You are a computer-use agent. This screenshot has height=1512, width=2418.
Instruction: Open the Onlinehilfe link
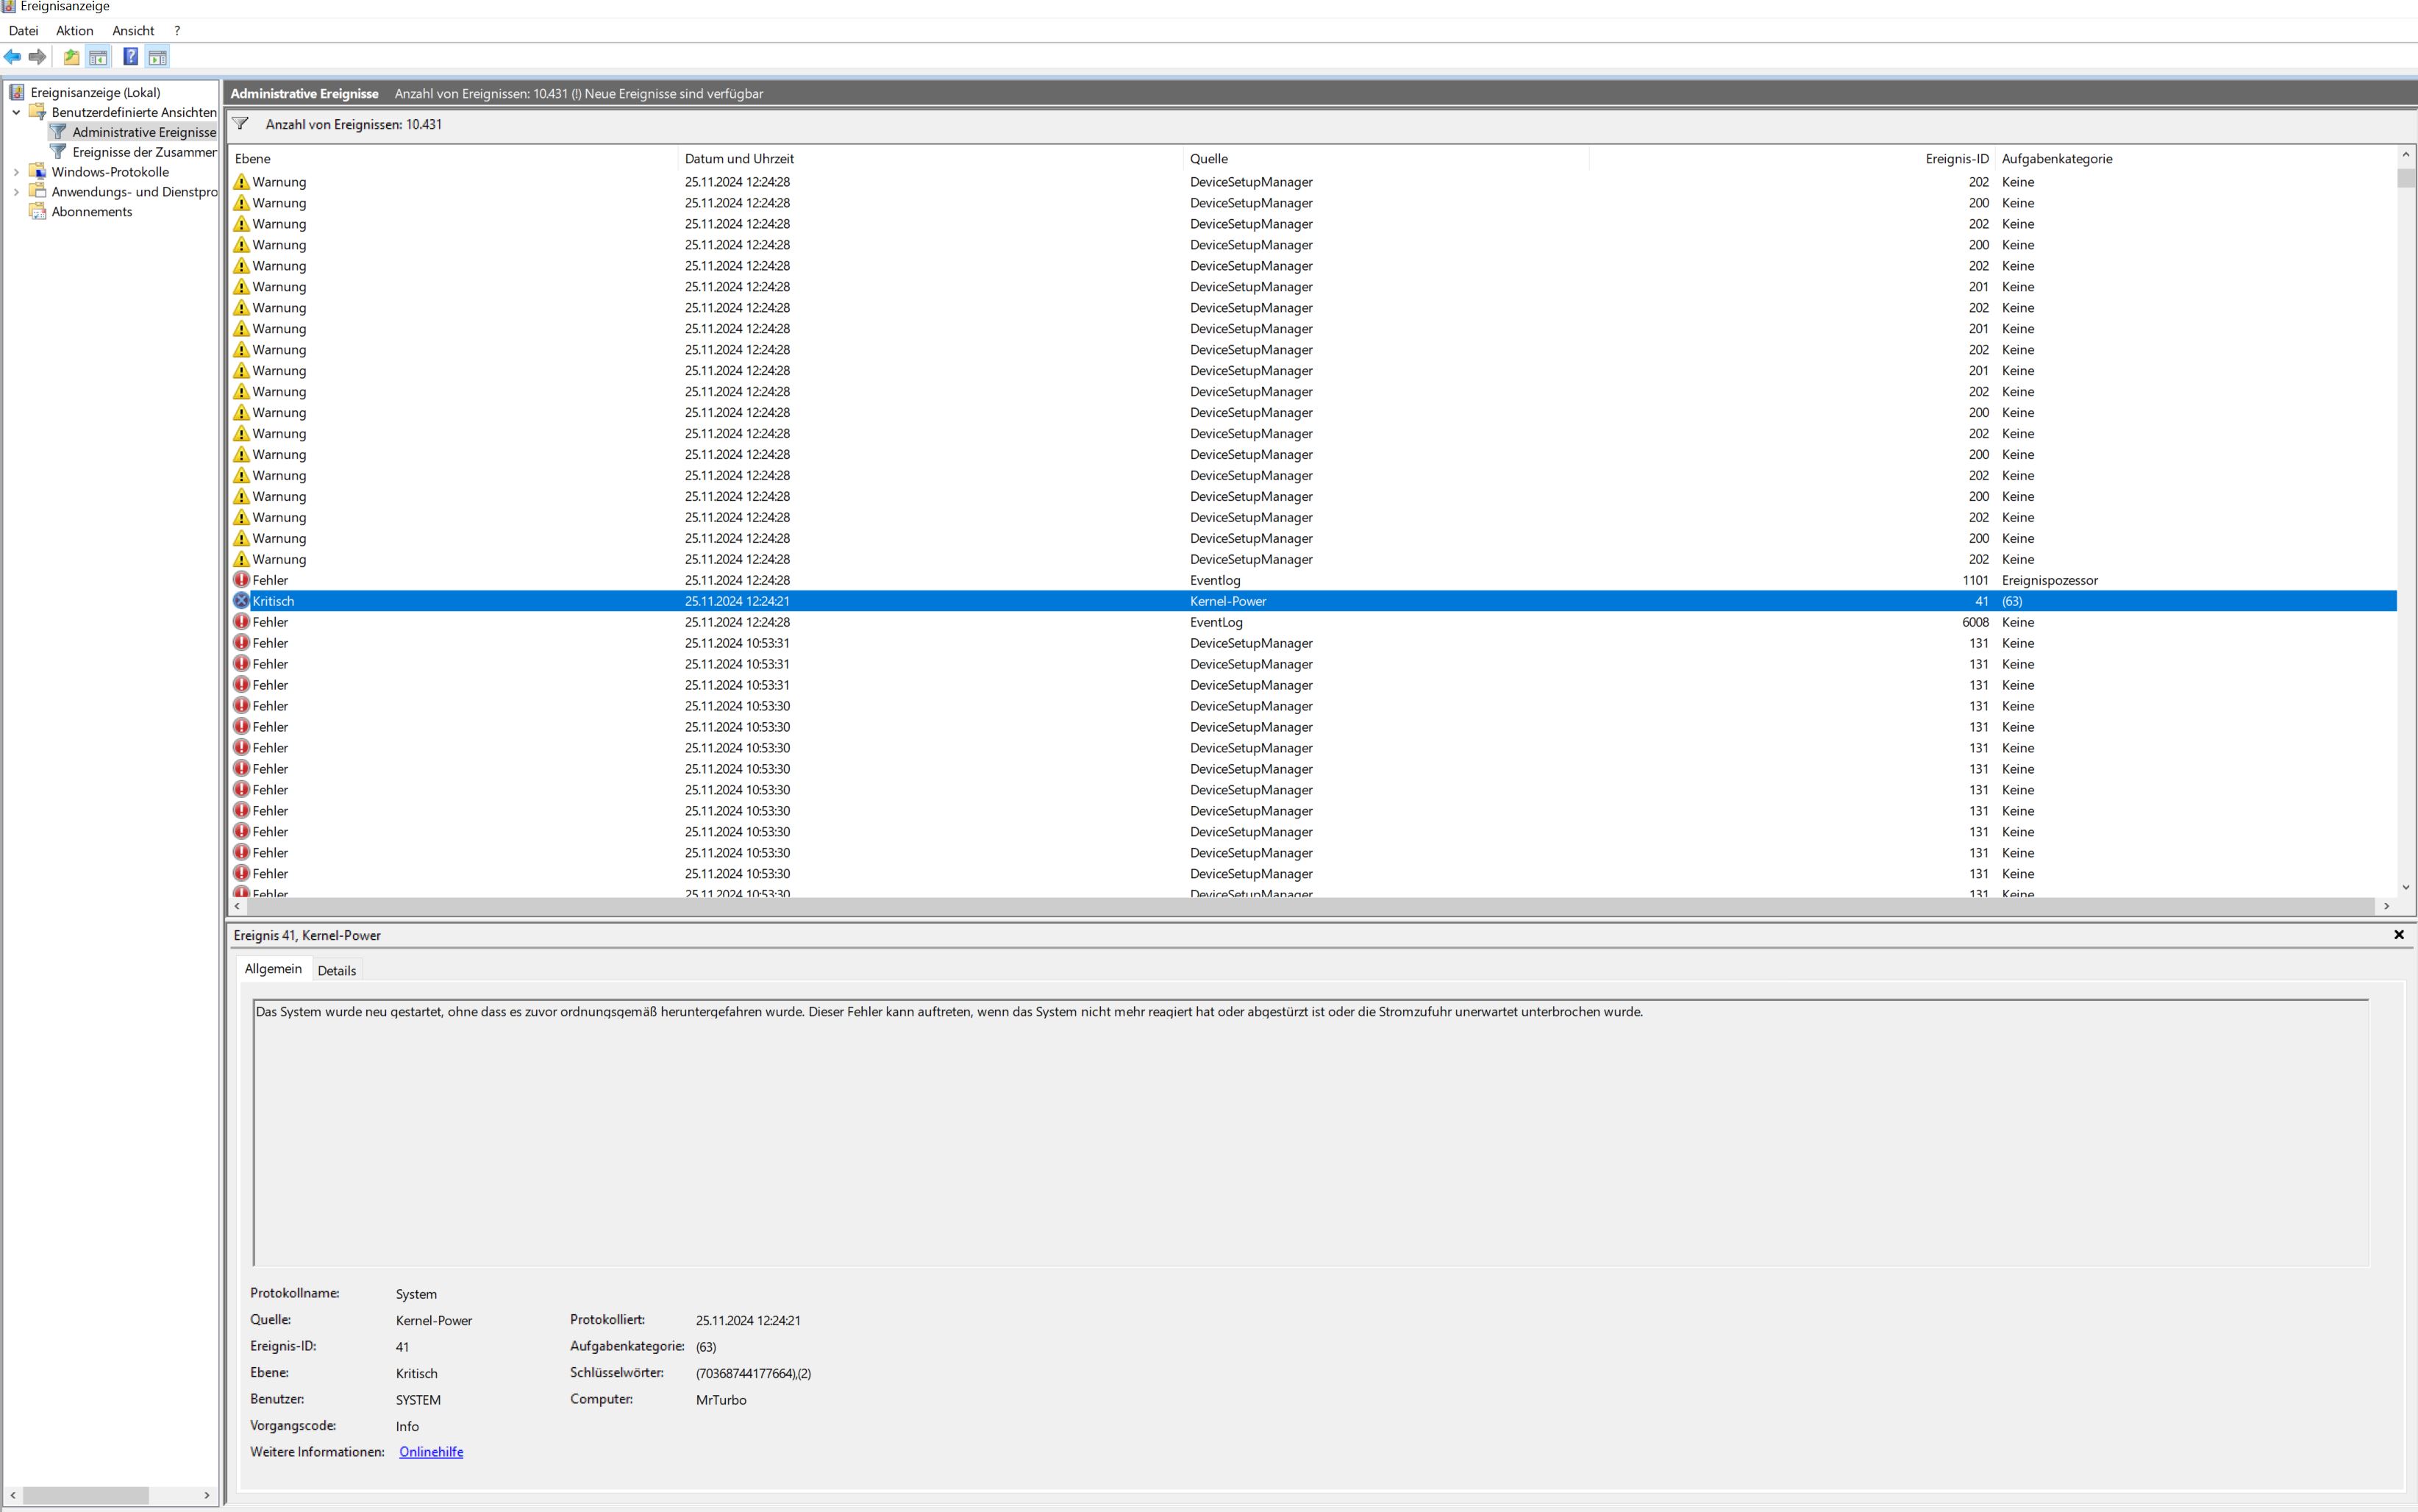pyautogui.click(x=431, y=1452)
